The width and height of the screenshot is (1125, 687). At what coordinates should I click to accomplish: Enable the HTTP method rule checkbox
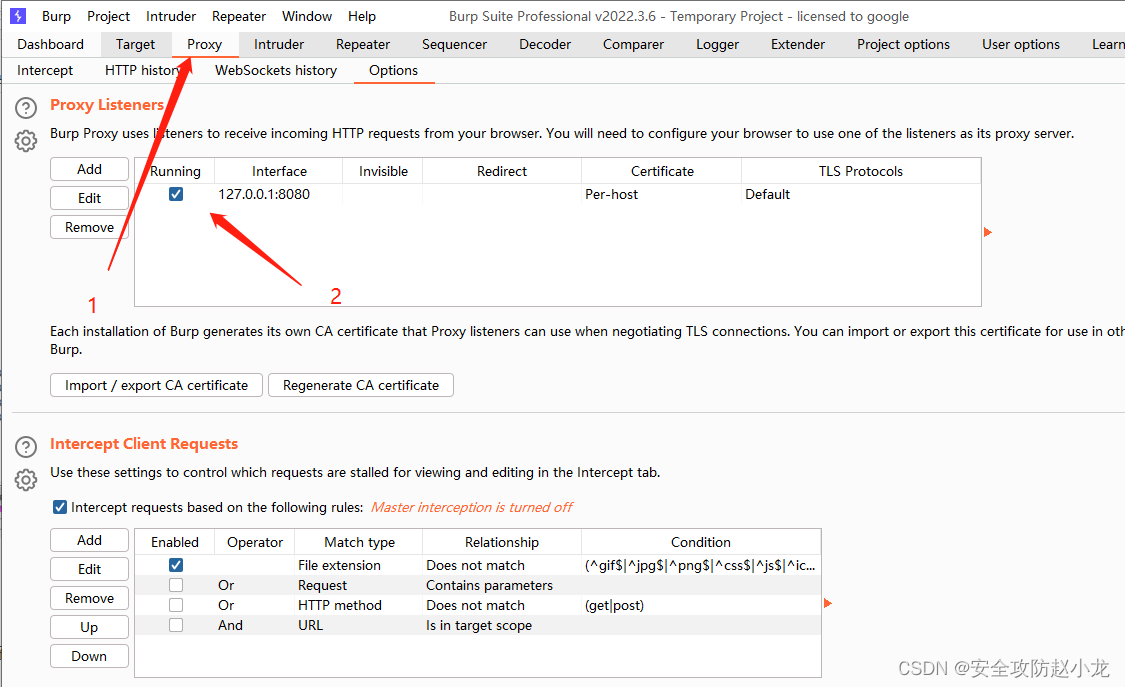click(176, 605)
